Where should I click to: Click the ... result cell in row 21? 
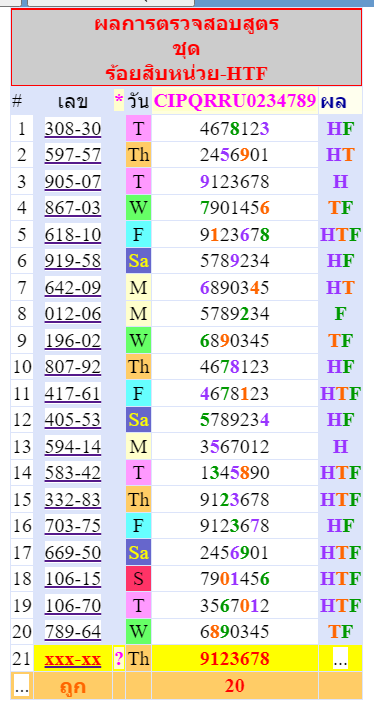340,658
